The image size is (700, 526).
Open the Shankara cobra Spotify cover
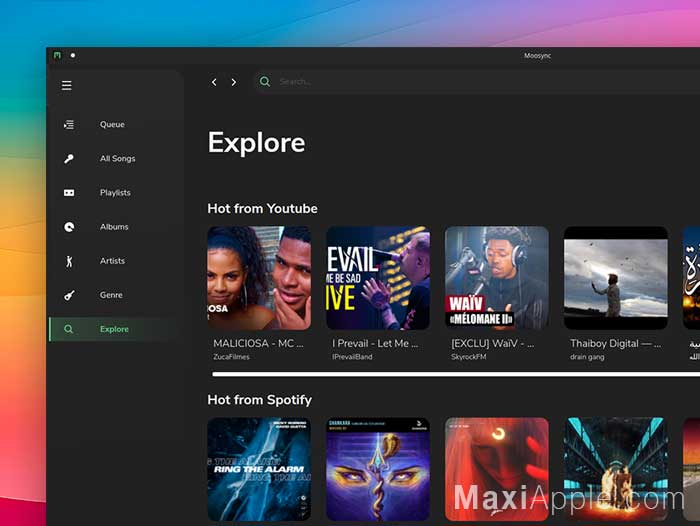click(378, 469)
